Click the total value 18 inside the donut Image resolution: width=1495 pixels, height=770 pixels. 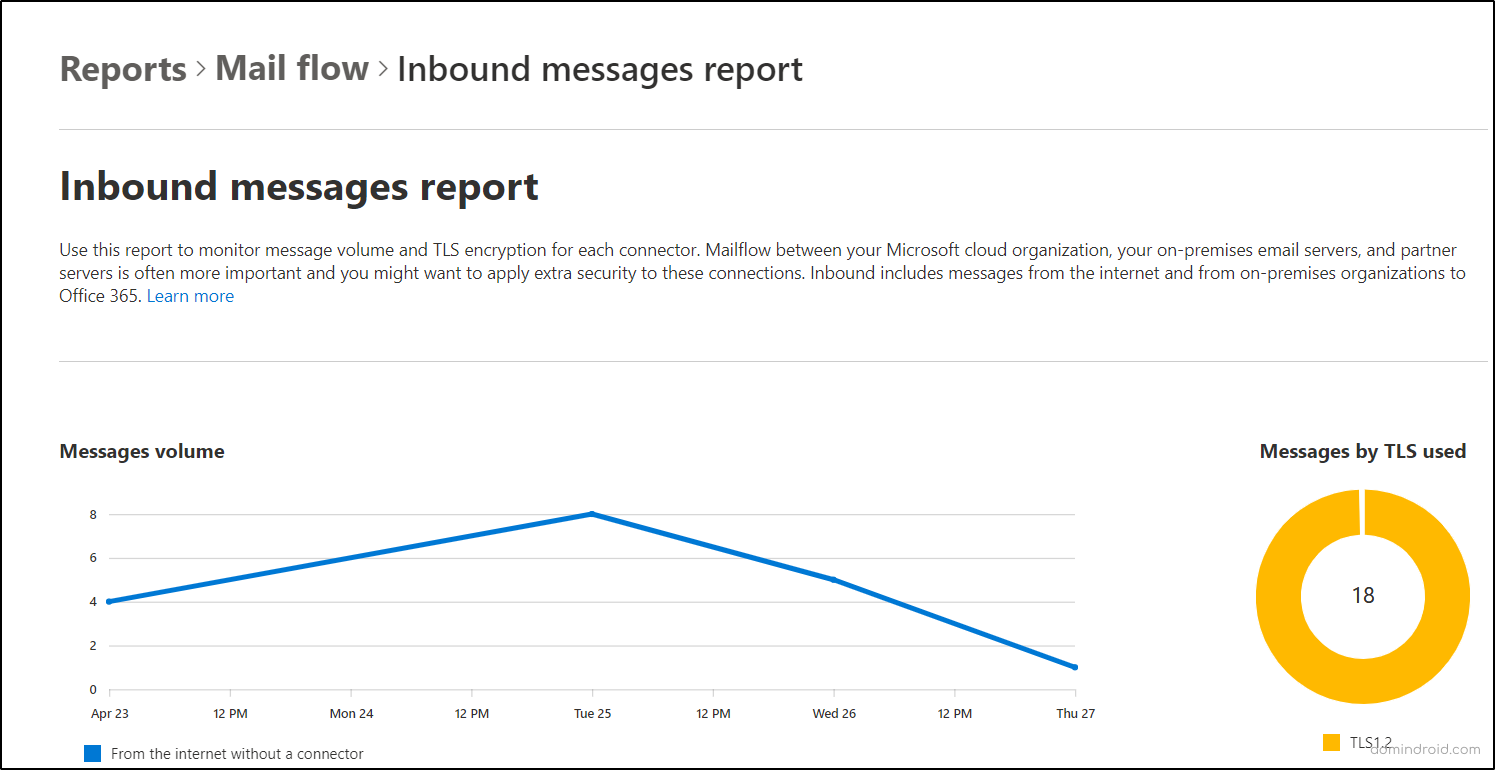(x=1362, y=596)
